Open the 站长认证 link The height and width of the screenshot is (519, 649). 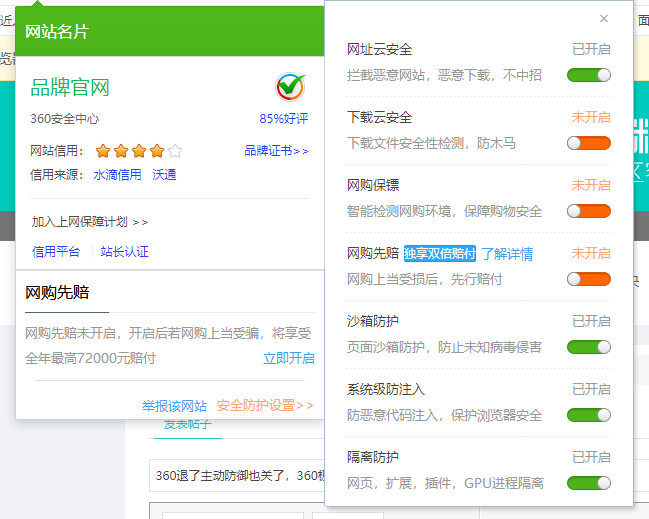coord(124,251)
